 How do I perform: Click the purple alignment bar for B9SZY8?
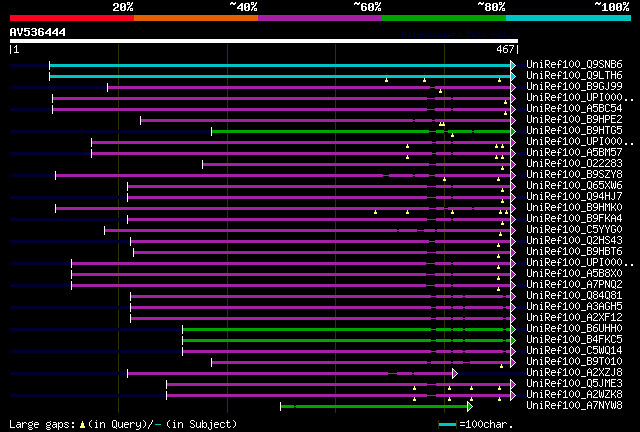point(283,176)
